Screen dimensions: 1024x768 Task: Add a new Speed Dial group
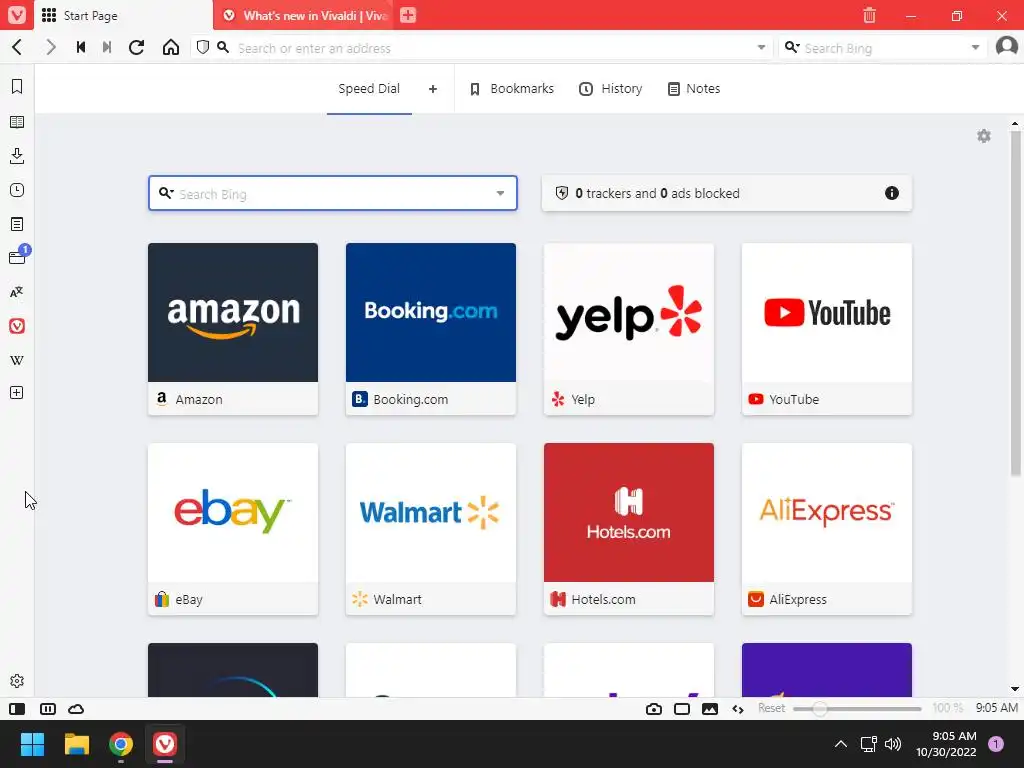pos(432,89)
